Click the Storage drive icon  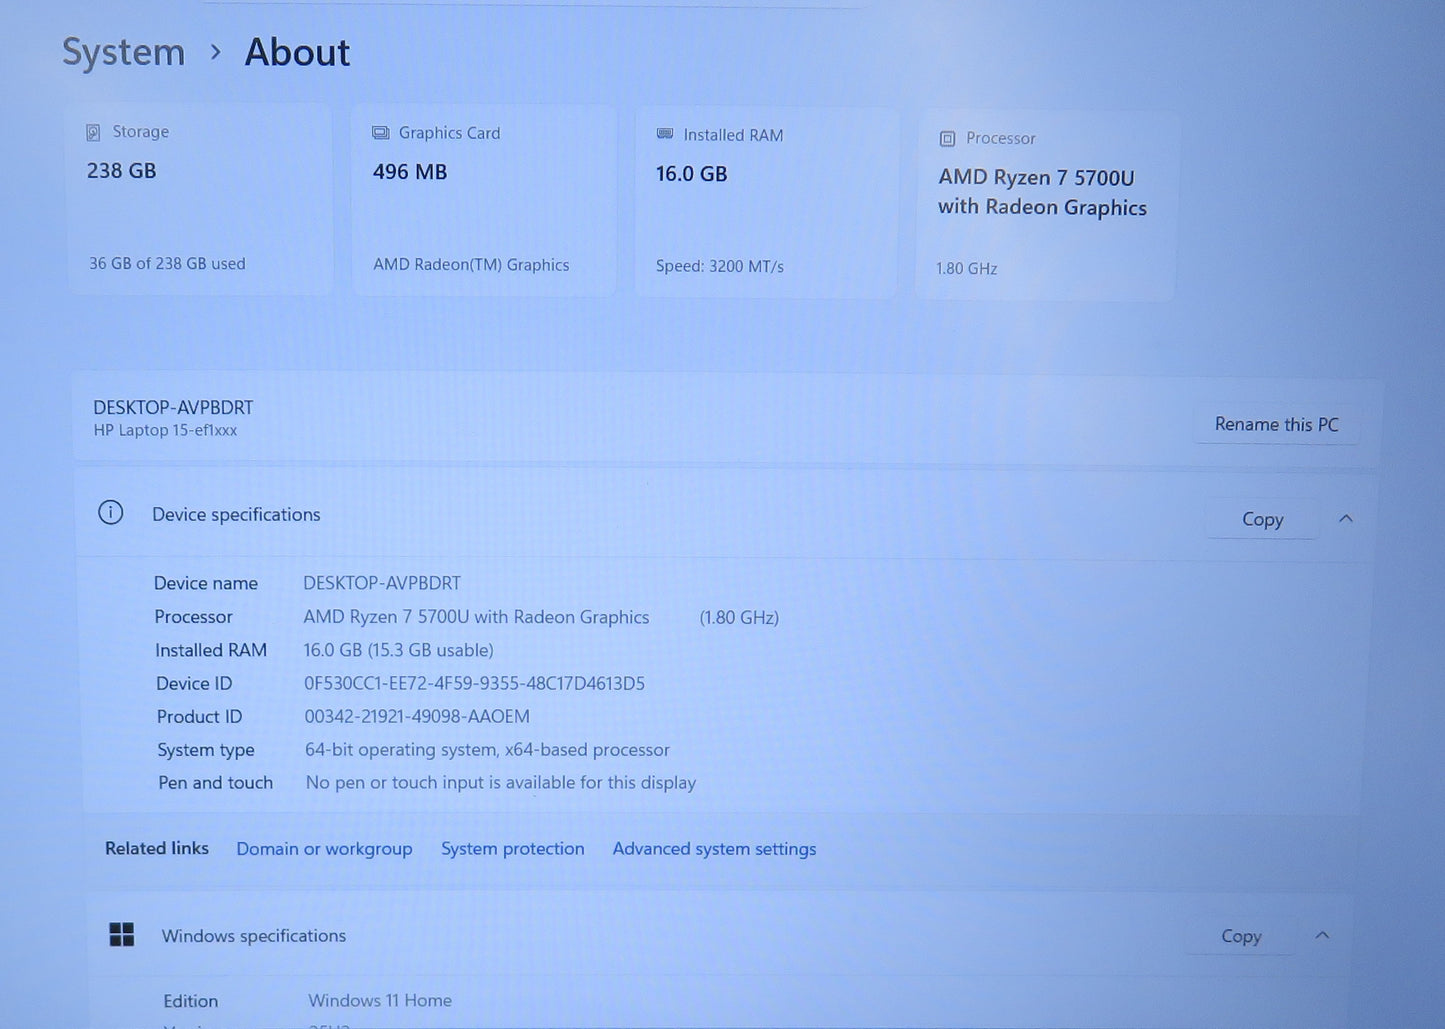pyautogui.click(x=93, y=132)
